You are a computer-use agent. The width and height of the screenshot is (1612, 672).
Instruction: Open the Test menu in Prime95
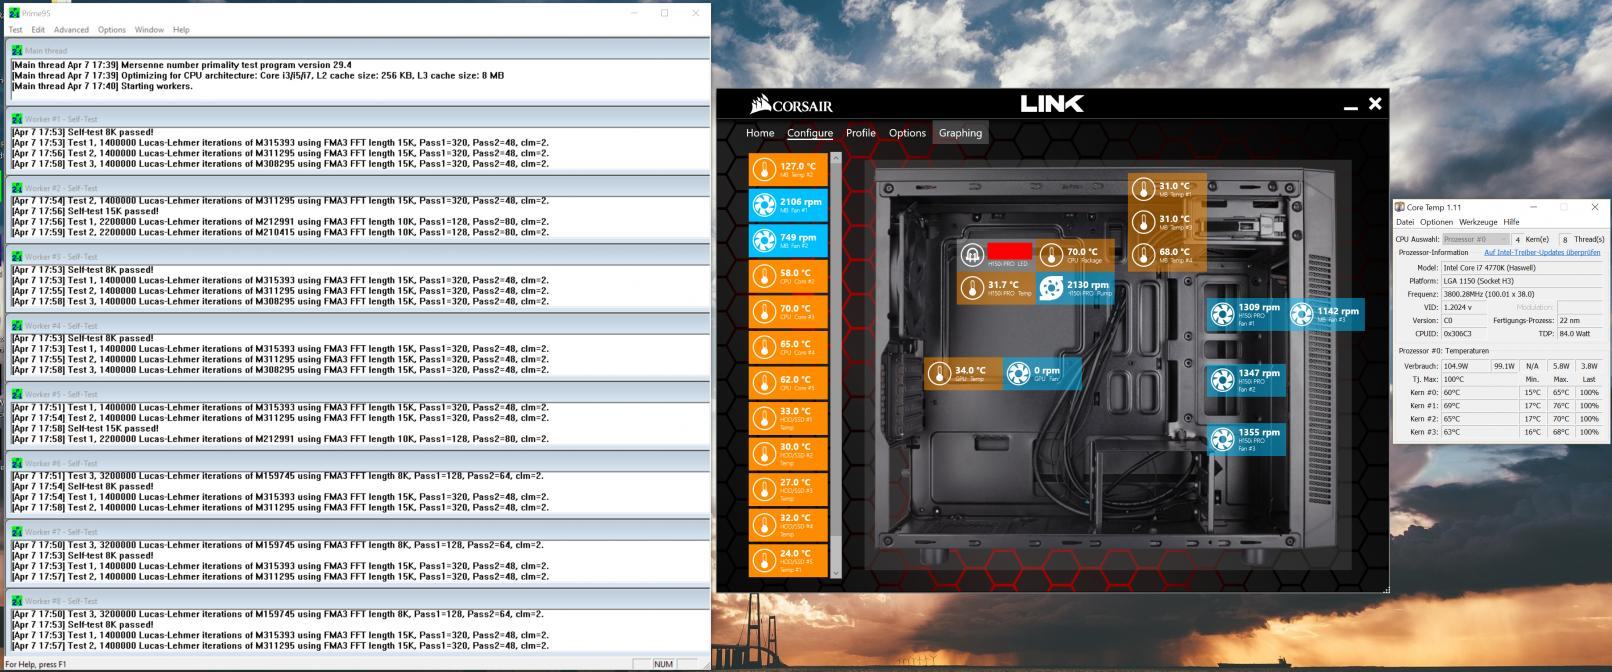click(x=16, y=30)
